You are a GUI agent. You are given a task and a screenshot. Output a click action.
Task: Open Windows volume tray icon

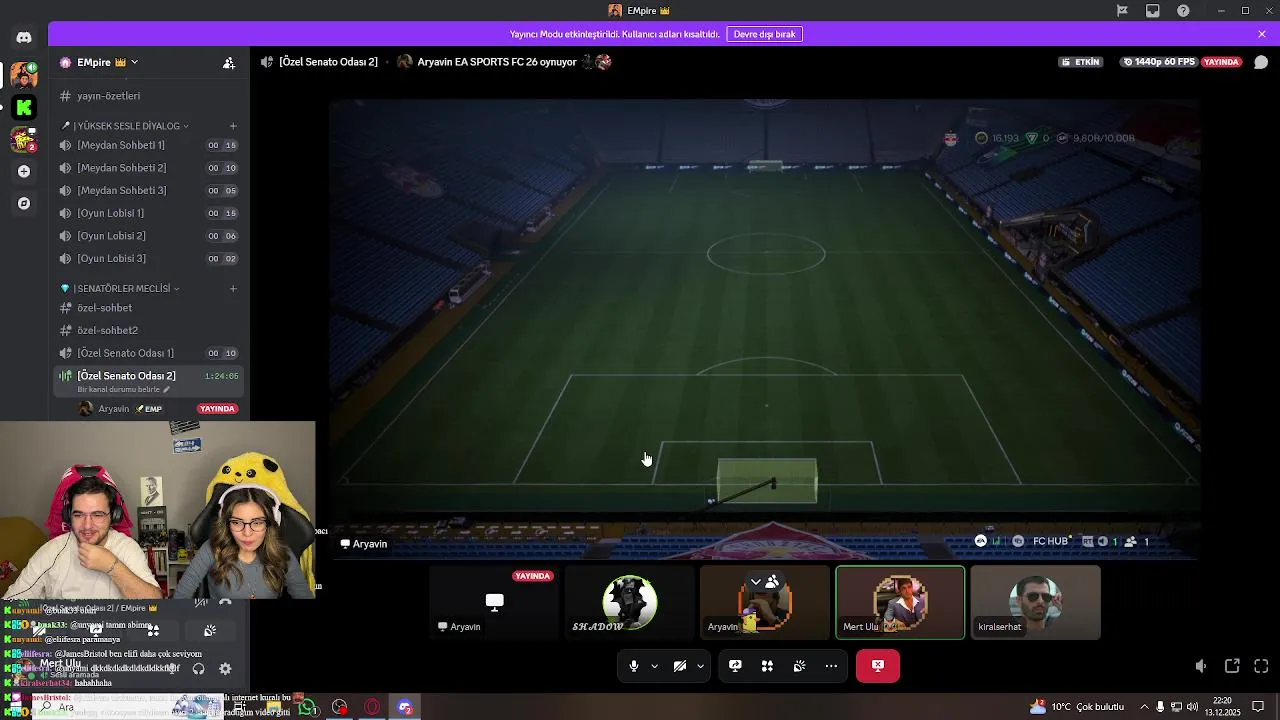click(x=1192, y=707)
